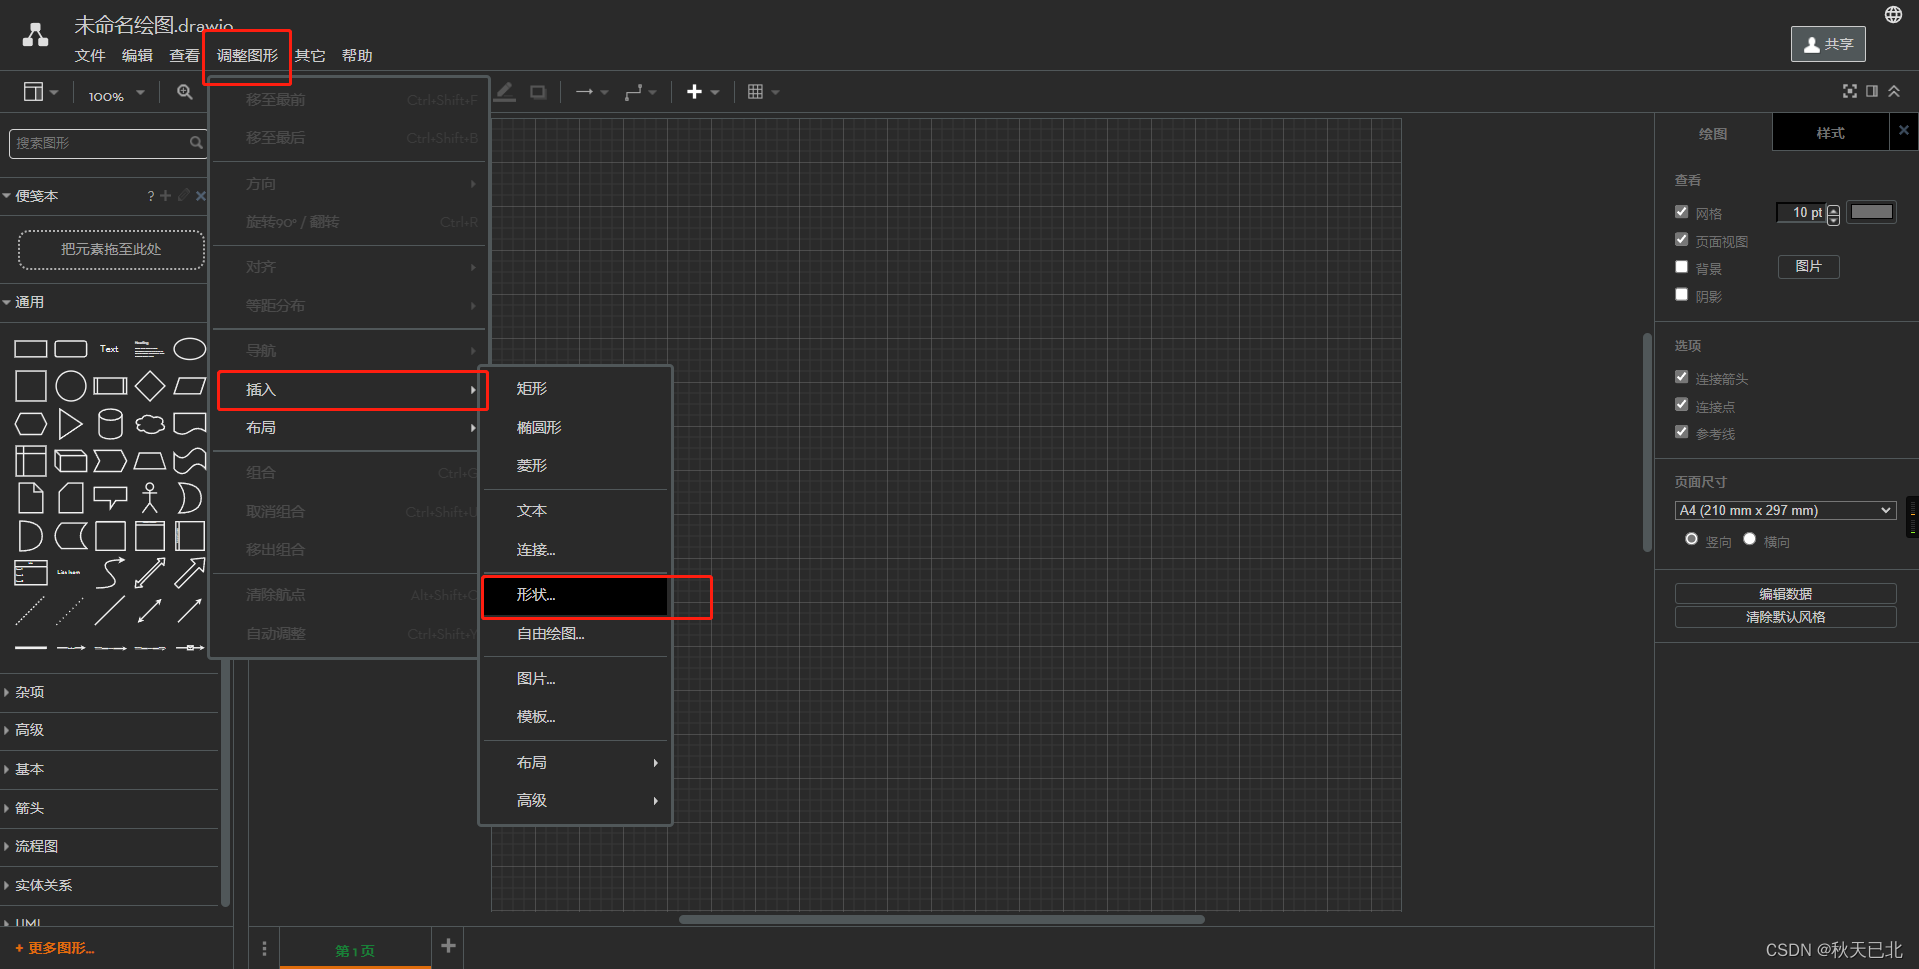Open the 更多图形... link
This screenshot has width=1919, height=969.
[x=55, y=948]
